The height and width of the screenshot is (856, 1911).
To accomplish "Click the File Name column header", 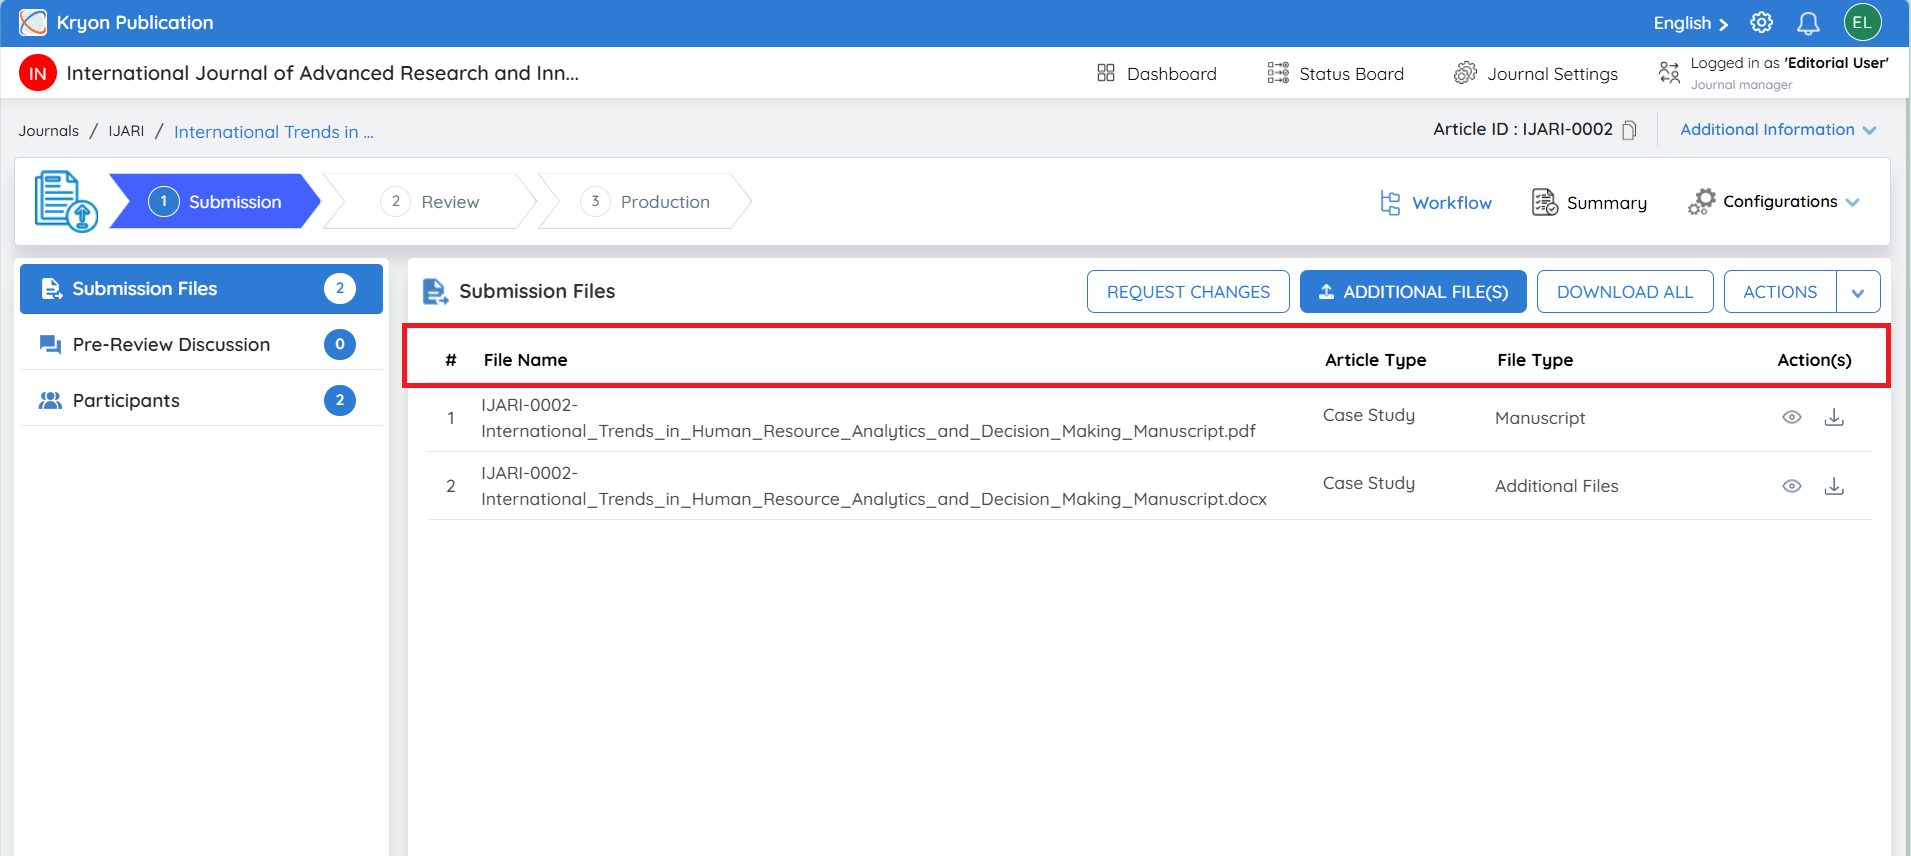I will (525, 360).
